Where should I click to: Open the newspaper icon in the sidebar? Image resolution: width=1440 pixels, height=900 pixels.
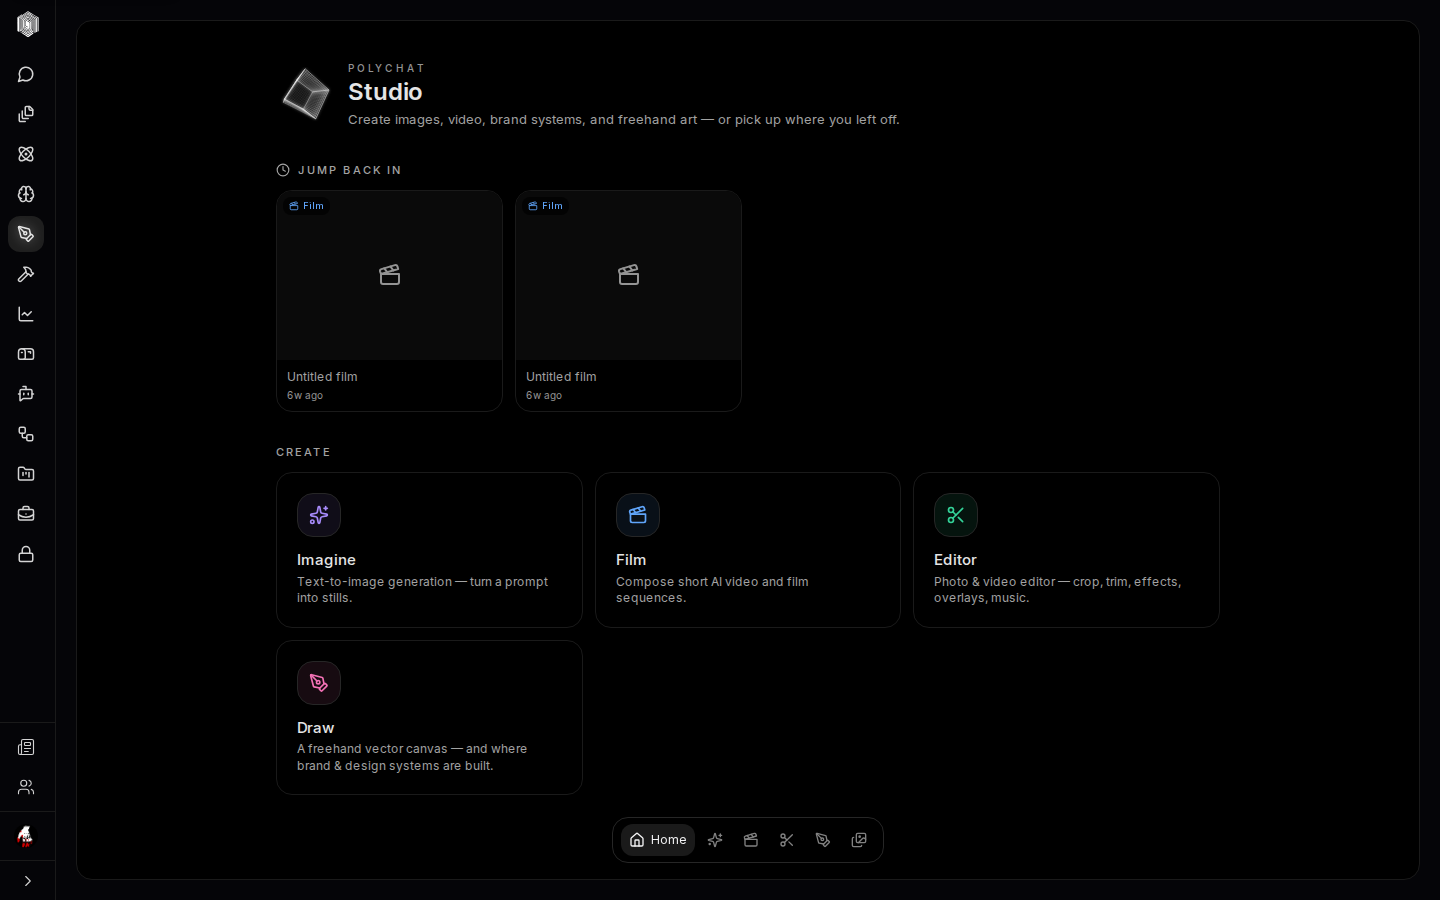[x=26, y=747]
